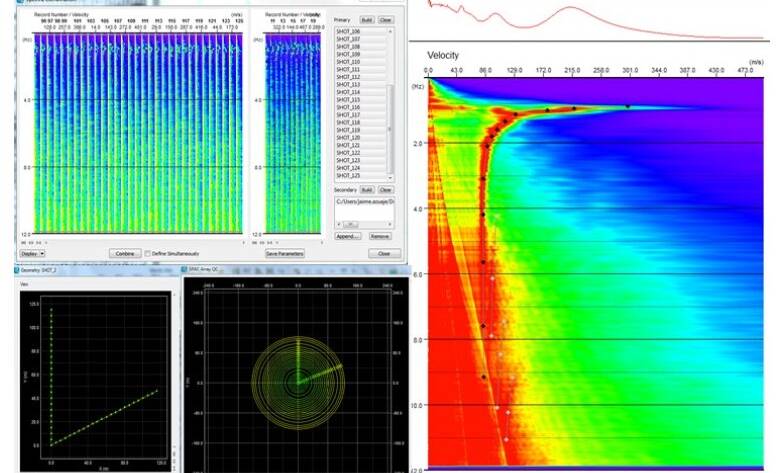Select SHOT_125 in the Primary list
Image resolution: width=780 pixels, height=473 pixels.
point(348,175)
